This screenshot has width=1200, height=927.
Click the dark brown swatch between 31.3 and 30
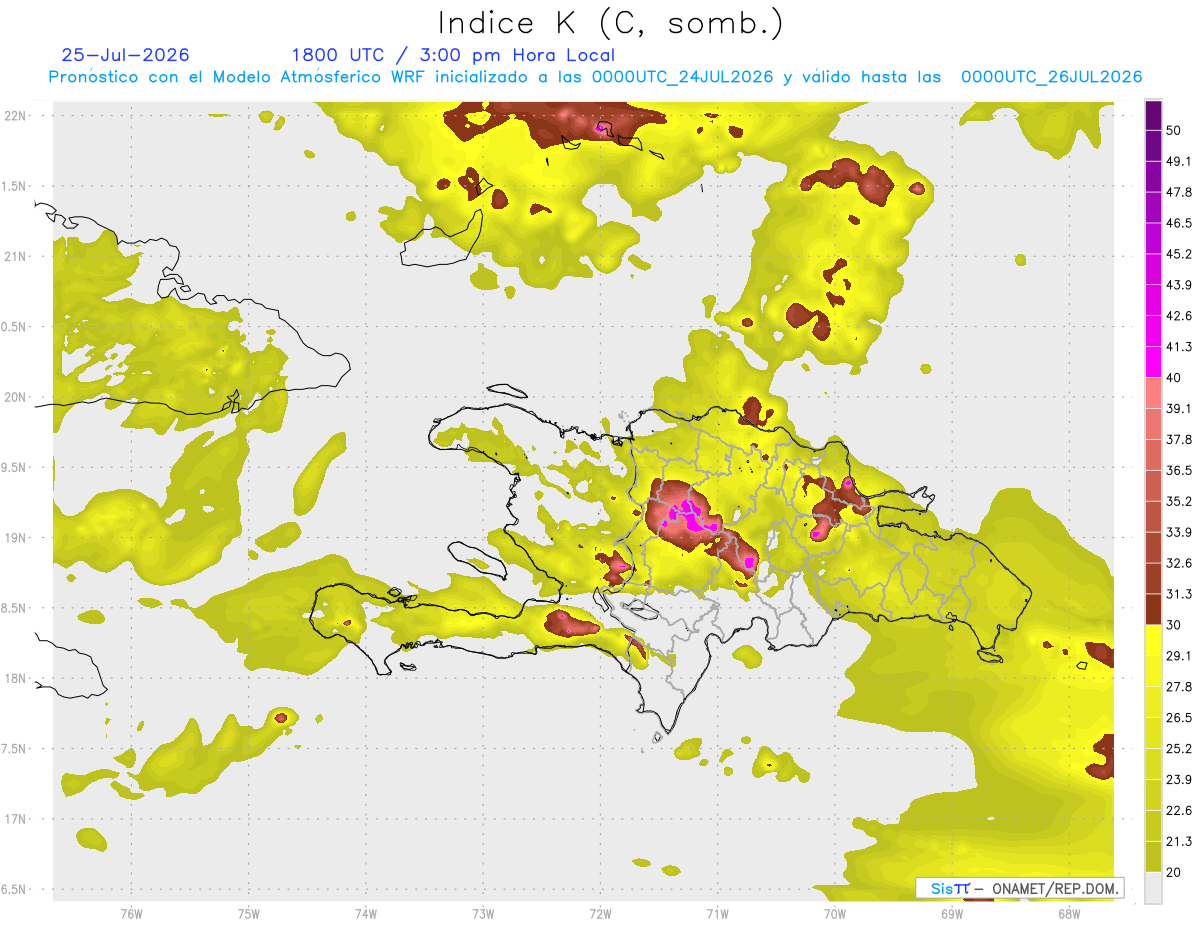(1153, 608)
